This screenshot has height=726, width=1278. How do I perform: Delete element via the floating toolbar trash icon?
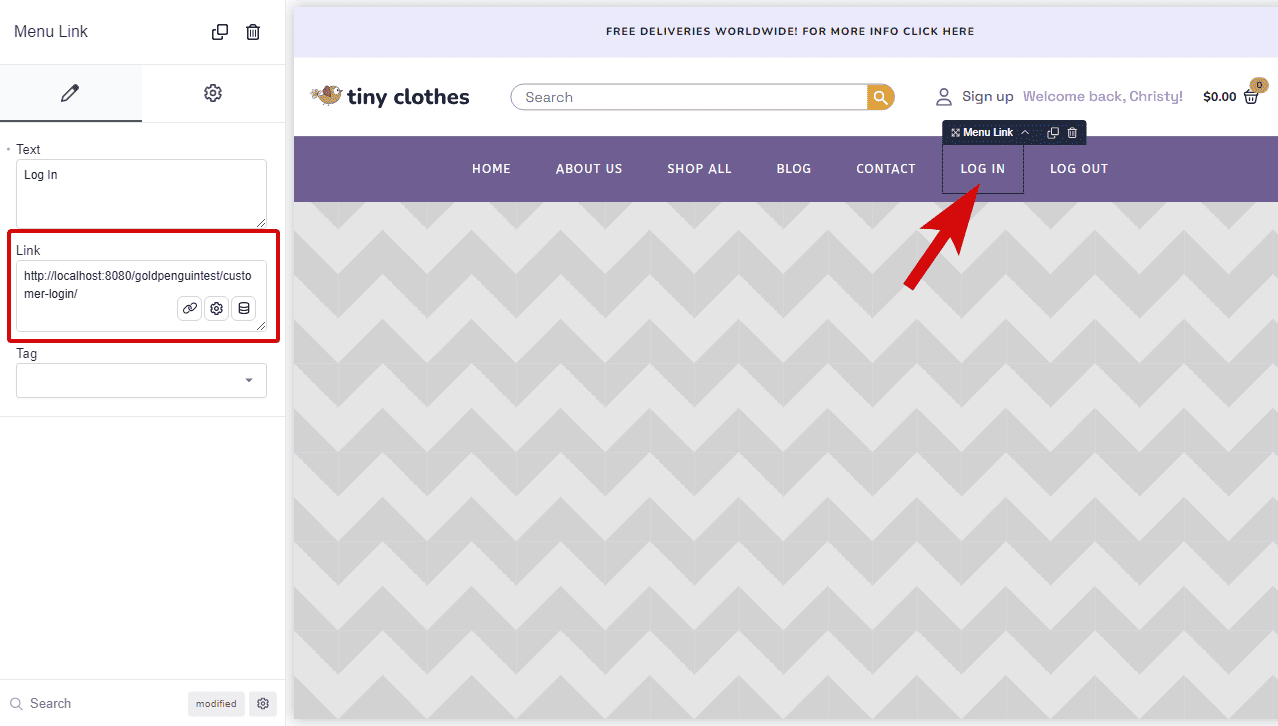point(1072,133)
